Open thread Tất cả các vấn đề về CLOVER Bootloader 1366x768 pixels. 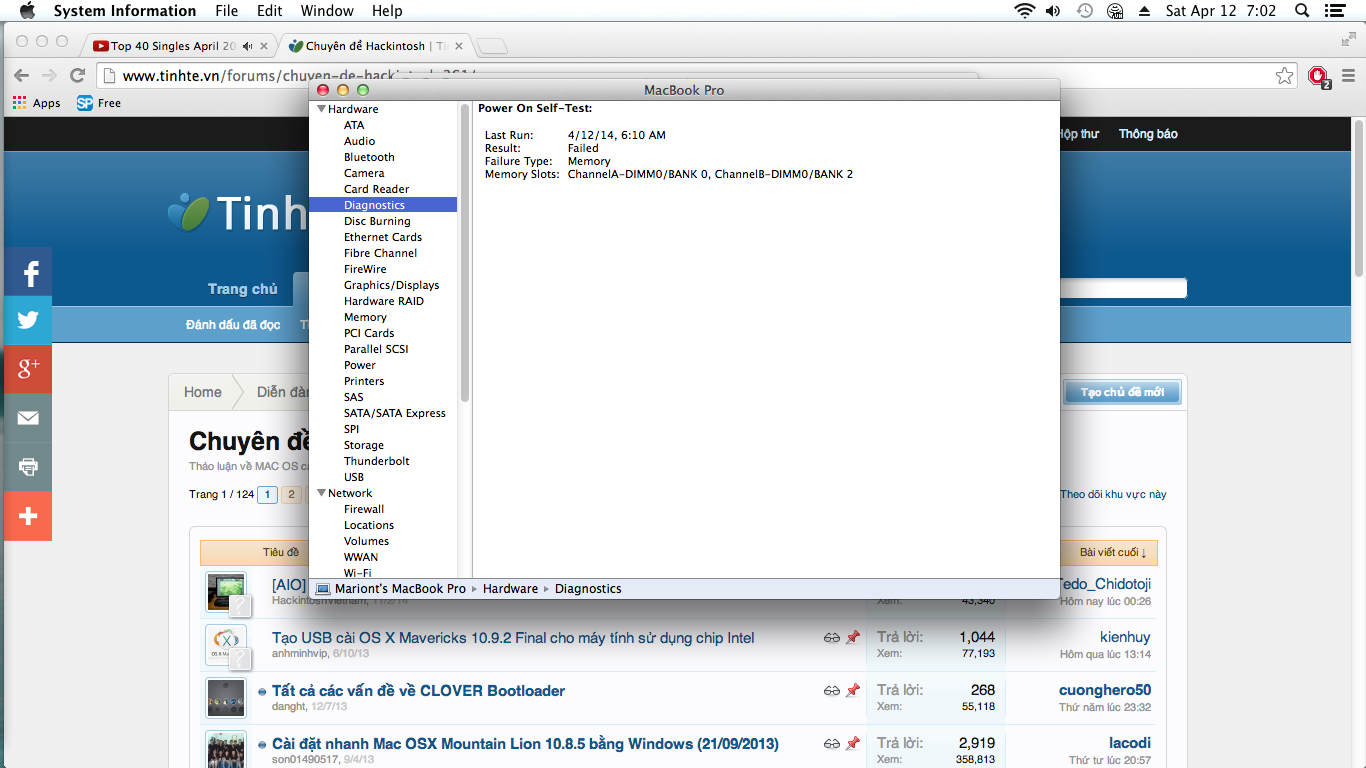[x=418, y=691]
